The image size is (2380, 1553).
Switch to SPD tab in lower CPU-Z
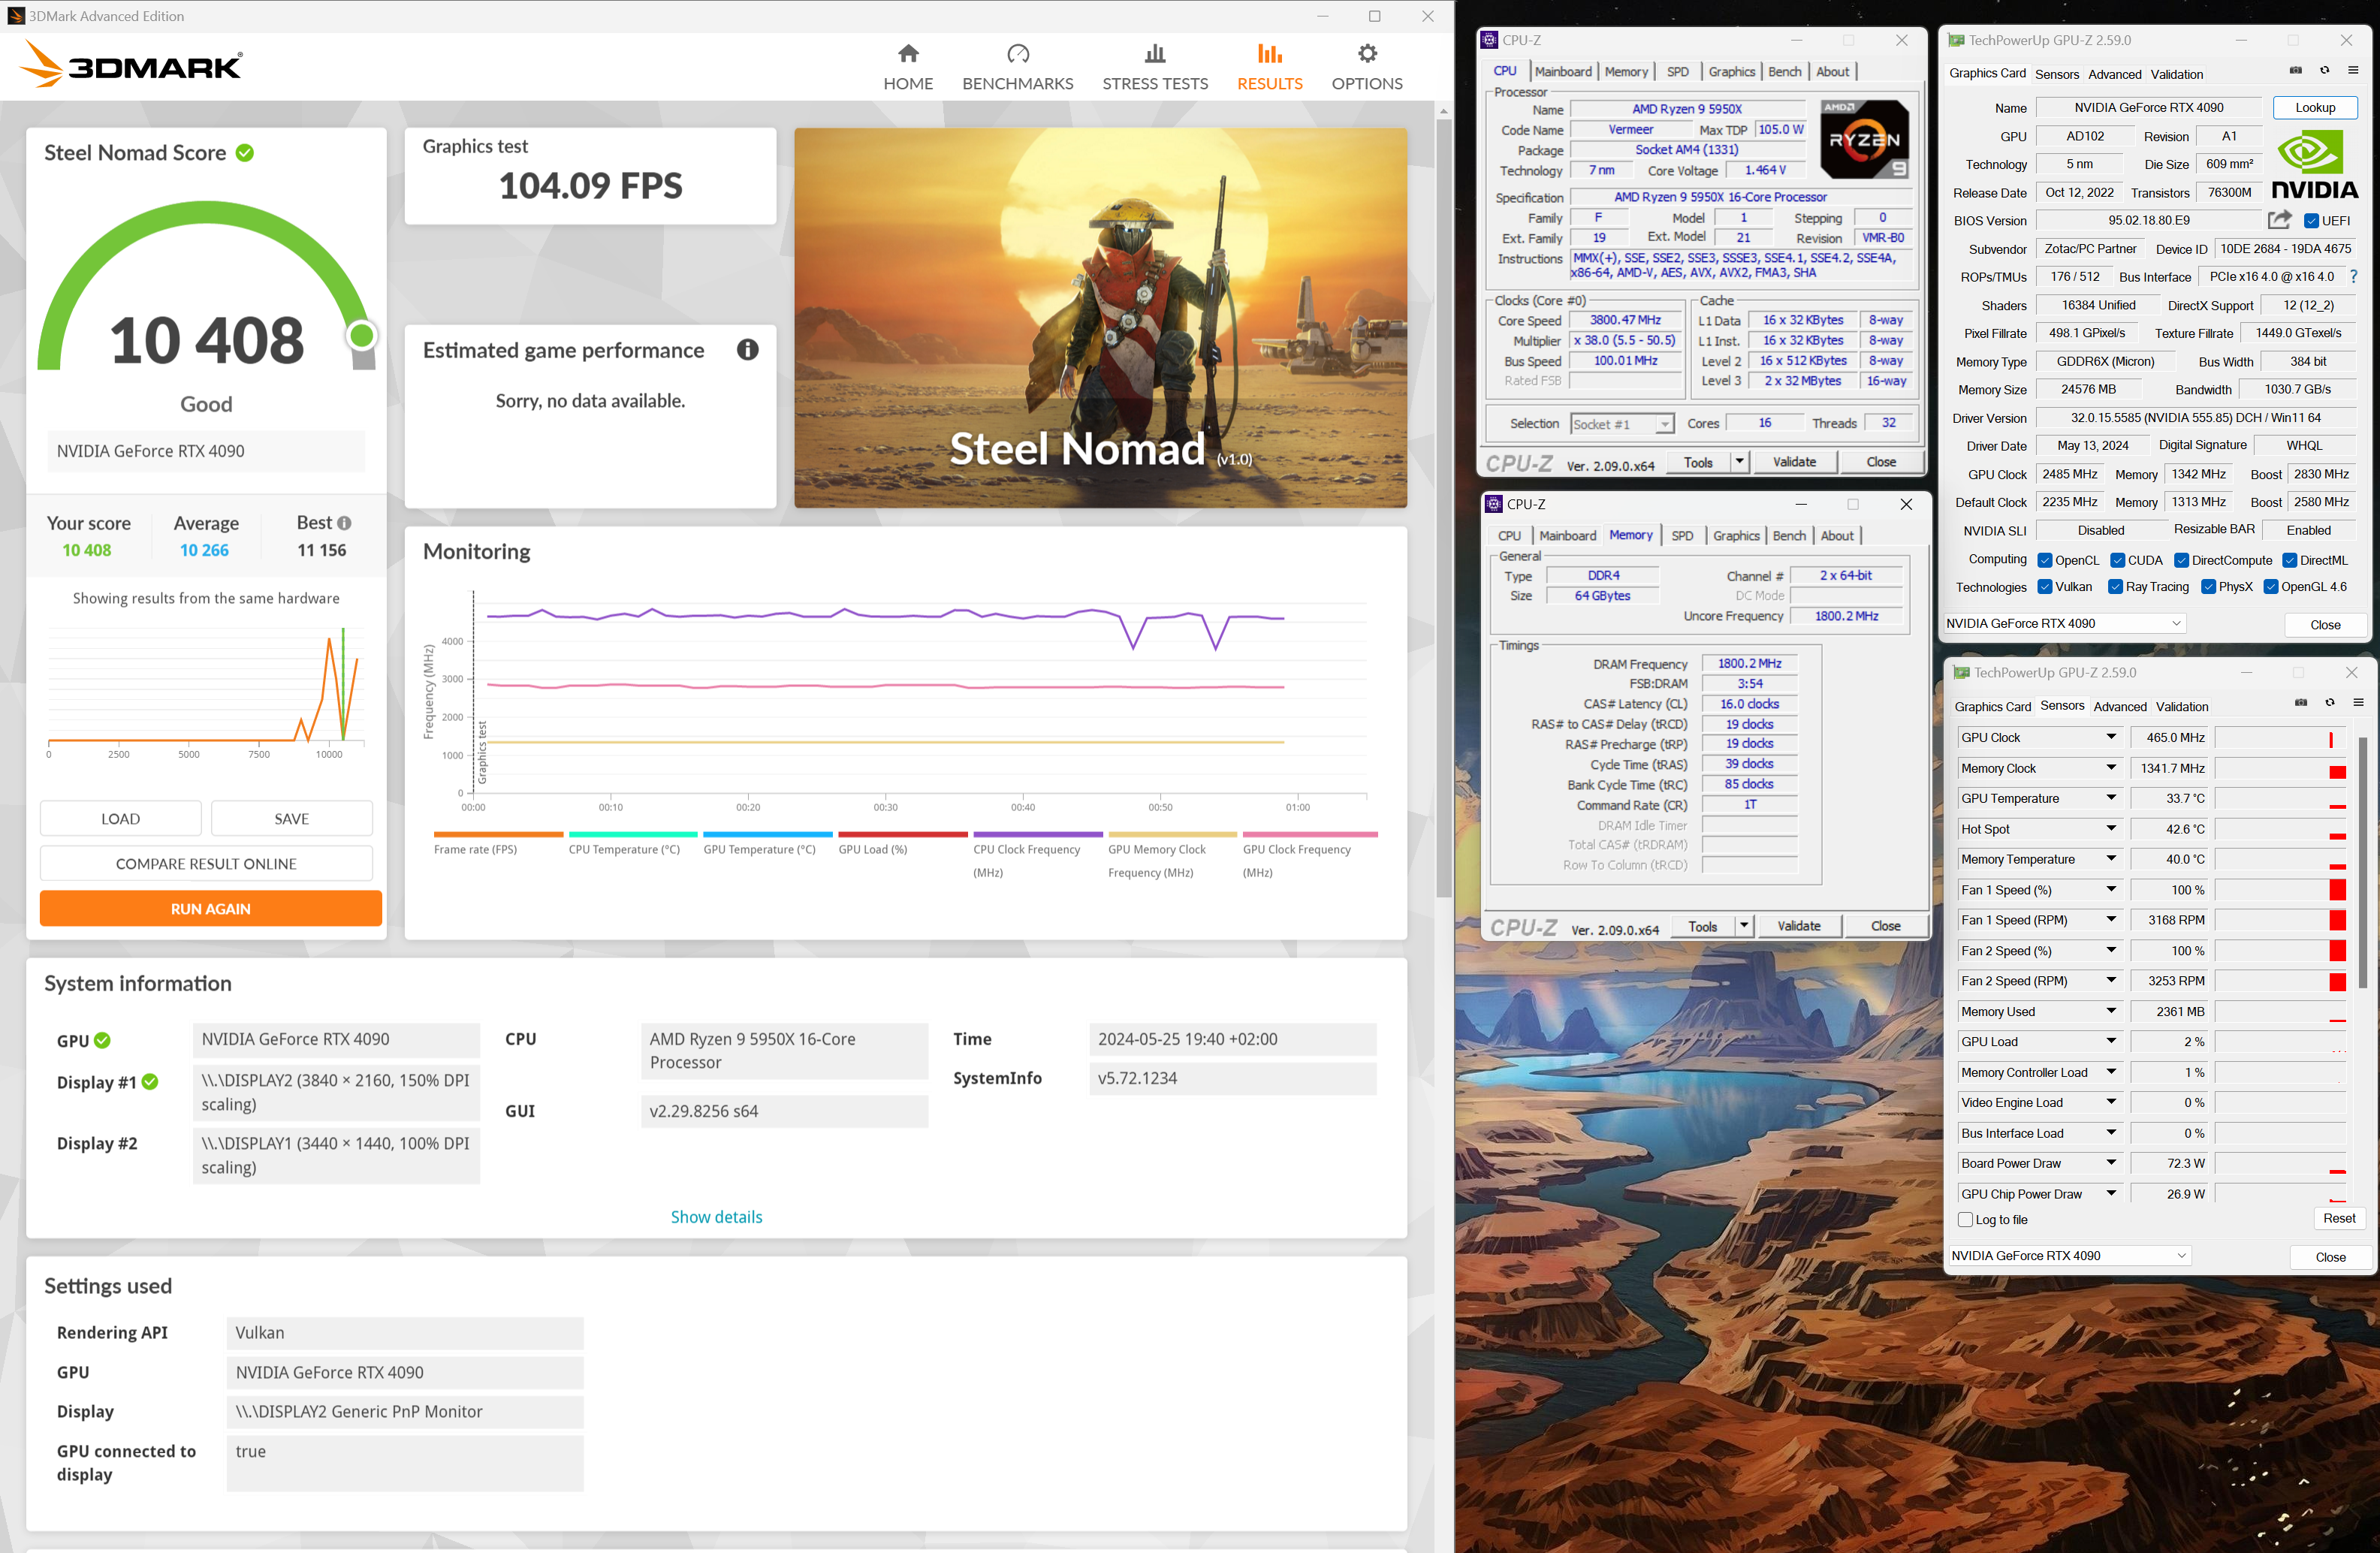tap(1682, 536)
